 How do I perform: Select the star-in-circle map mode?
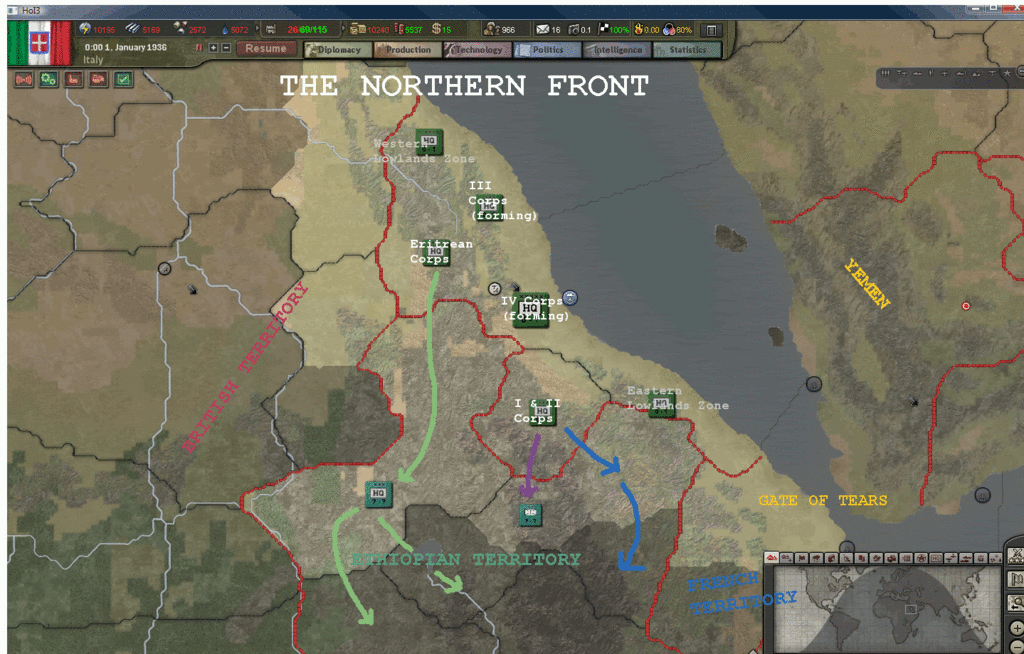tap(921, 558)
